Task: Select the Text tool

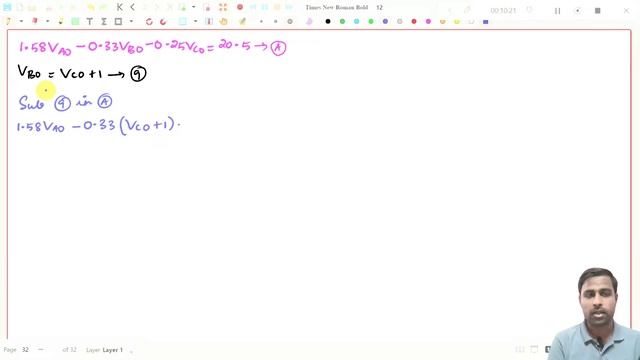Action: tap(89, 21)
